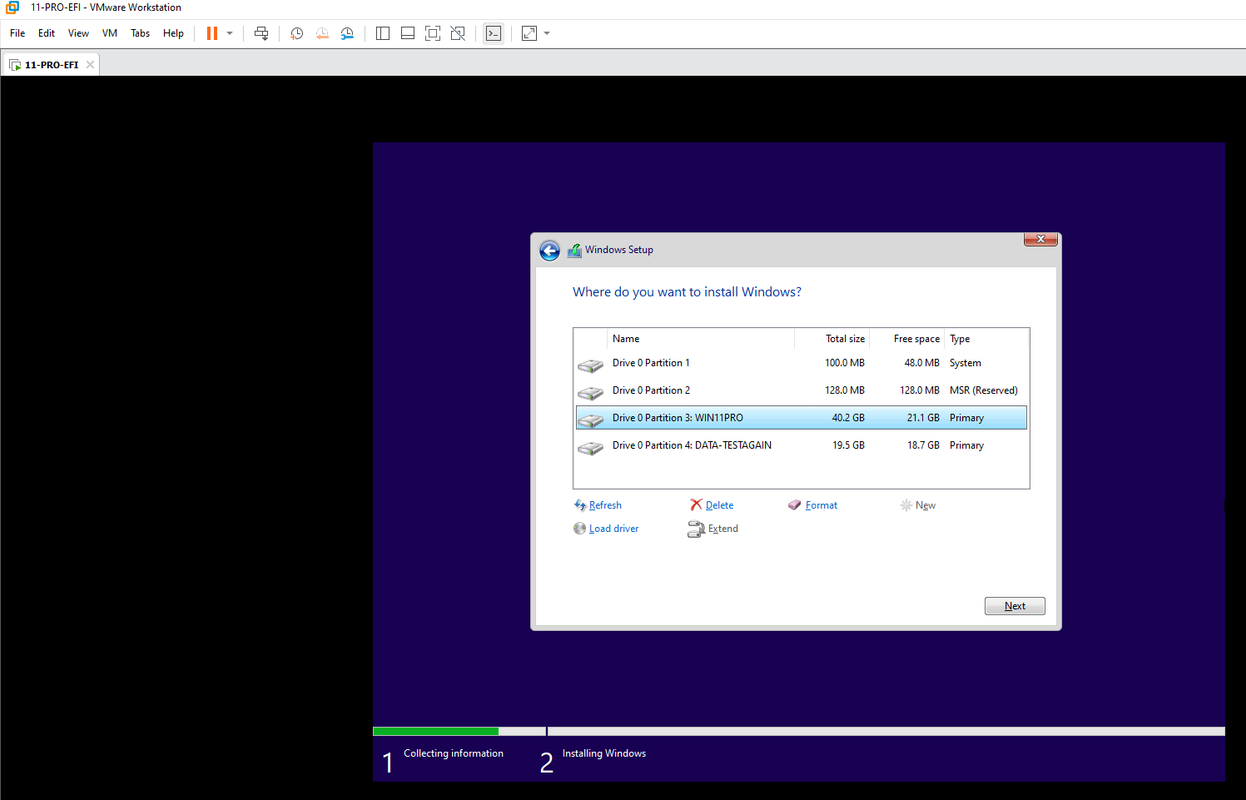Click the setup progress bar at bottom
This screenshot has width=1246, height=800.
(799, 731)
